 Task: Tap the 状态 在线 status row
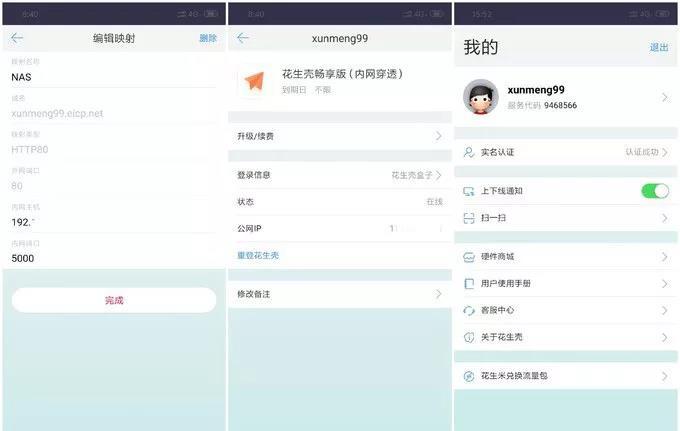(340, 202)
